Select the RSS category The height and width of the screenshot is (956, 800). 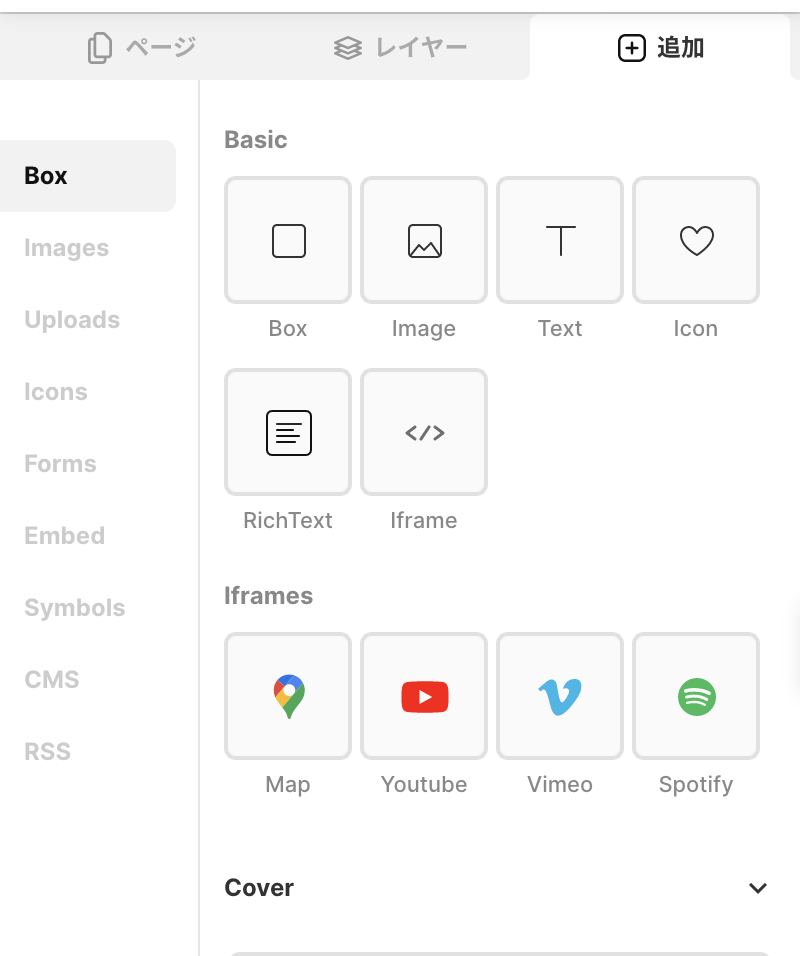(48, 752)
